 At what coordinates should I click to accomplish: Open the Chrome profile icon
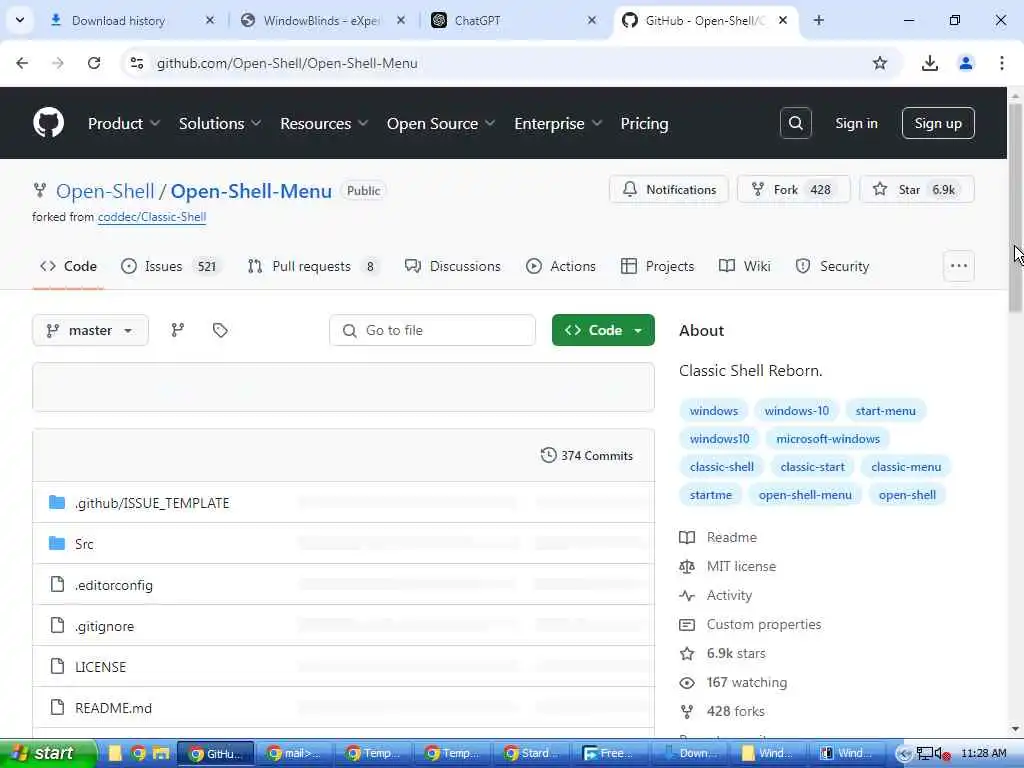click(965, 63)
